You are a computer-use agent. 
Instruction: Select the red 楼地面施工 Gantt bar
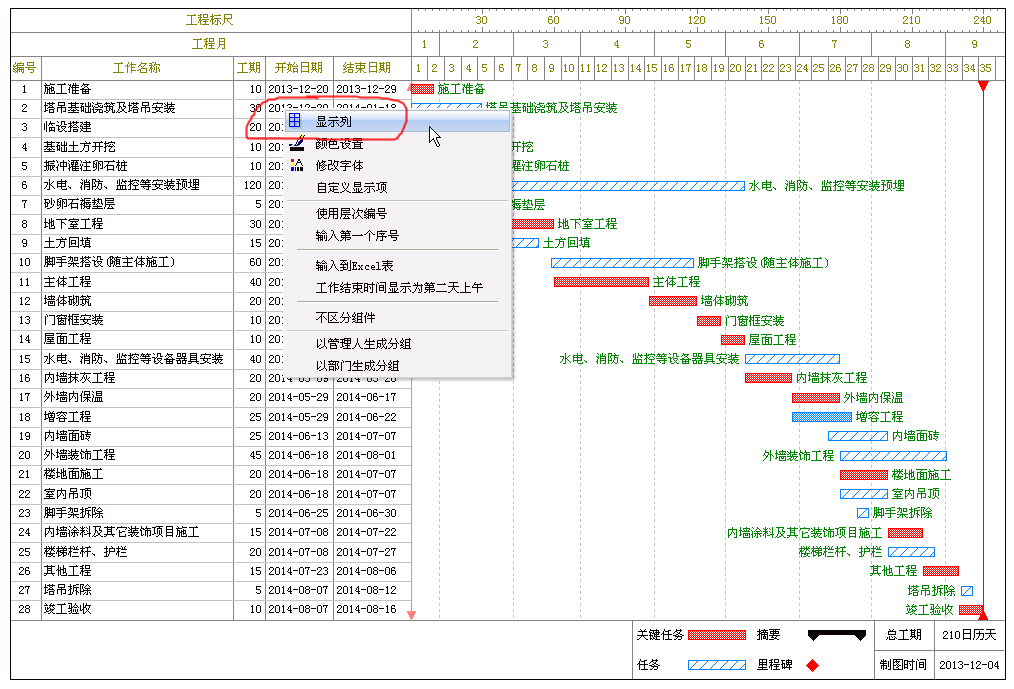864,475
